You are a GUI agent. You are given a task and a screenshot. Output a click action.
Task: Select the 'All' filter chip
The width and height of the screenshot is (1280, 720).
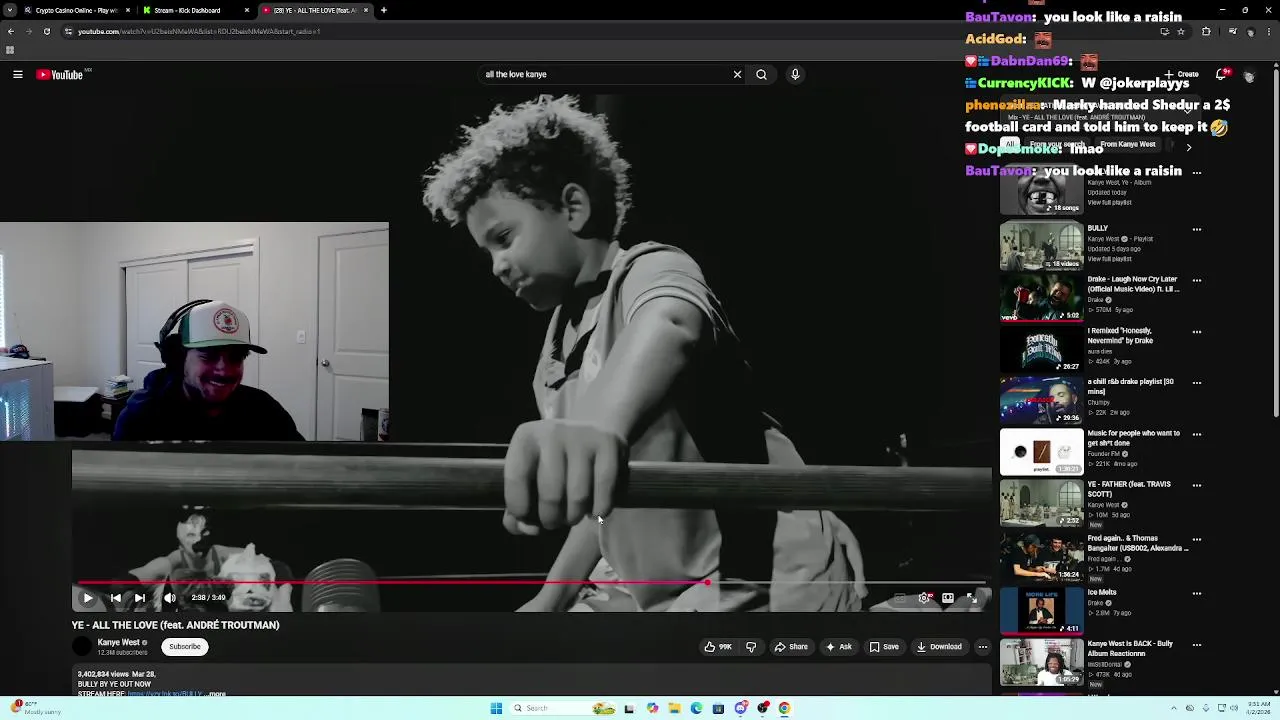point(1010,145)
